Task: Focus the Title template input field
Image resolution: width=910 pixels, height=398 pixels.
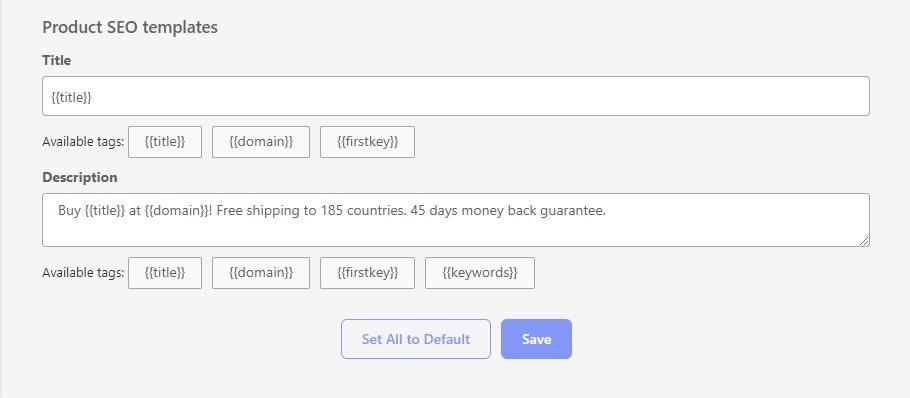Action: pyautogui.click(x=456, y=96)
